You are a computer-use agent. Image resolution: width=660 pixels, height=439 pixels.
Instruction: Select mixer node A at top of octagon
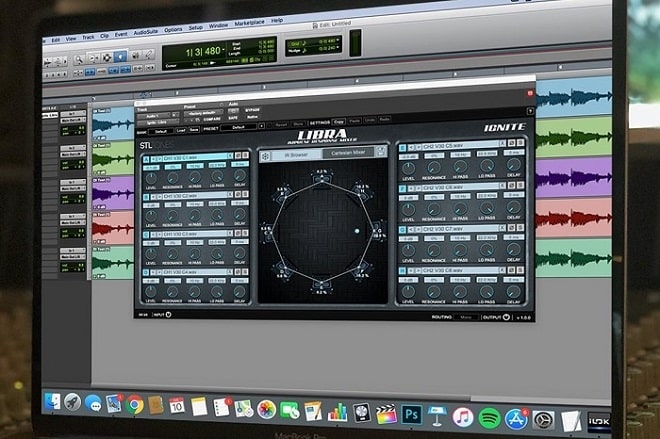coord(322,177)
